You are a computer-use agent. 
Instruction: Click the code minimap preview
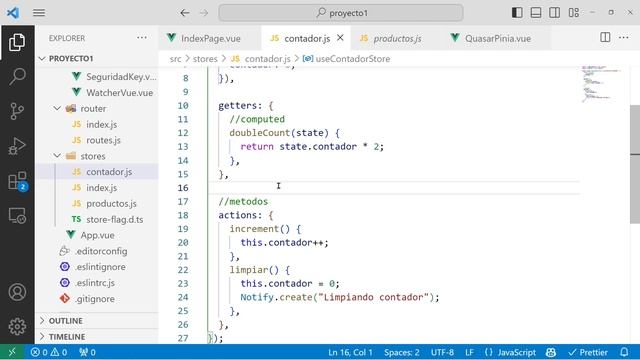602,84
